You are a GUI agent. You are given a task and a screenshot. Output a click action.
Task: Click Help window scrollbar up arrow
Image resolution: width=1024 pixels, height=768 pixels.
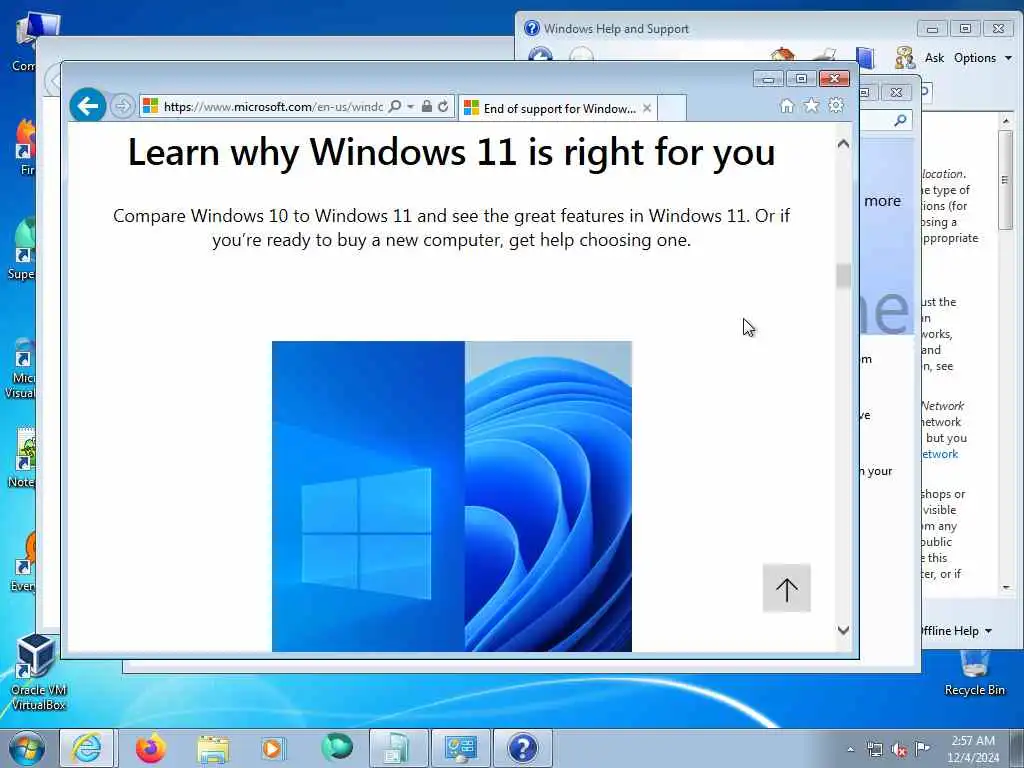click(x=1006, y=121)
